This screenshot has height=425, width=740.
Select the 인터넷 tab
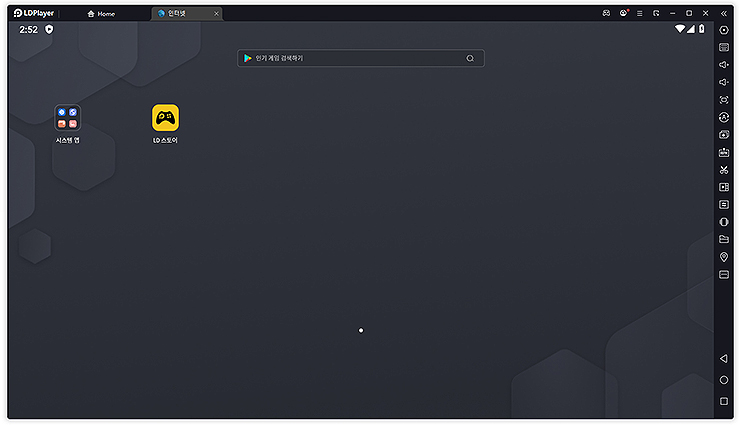point(187,14)
